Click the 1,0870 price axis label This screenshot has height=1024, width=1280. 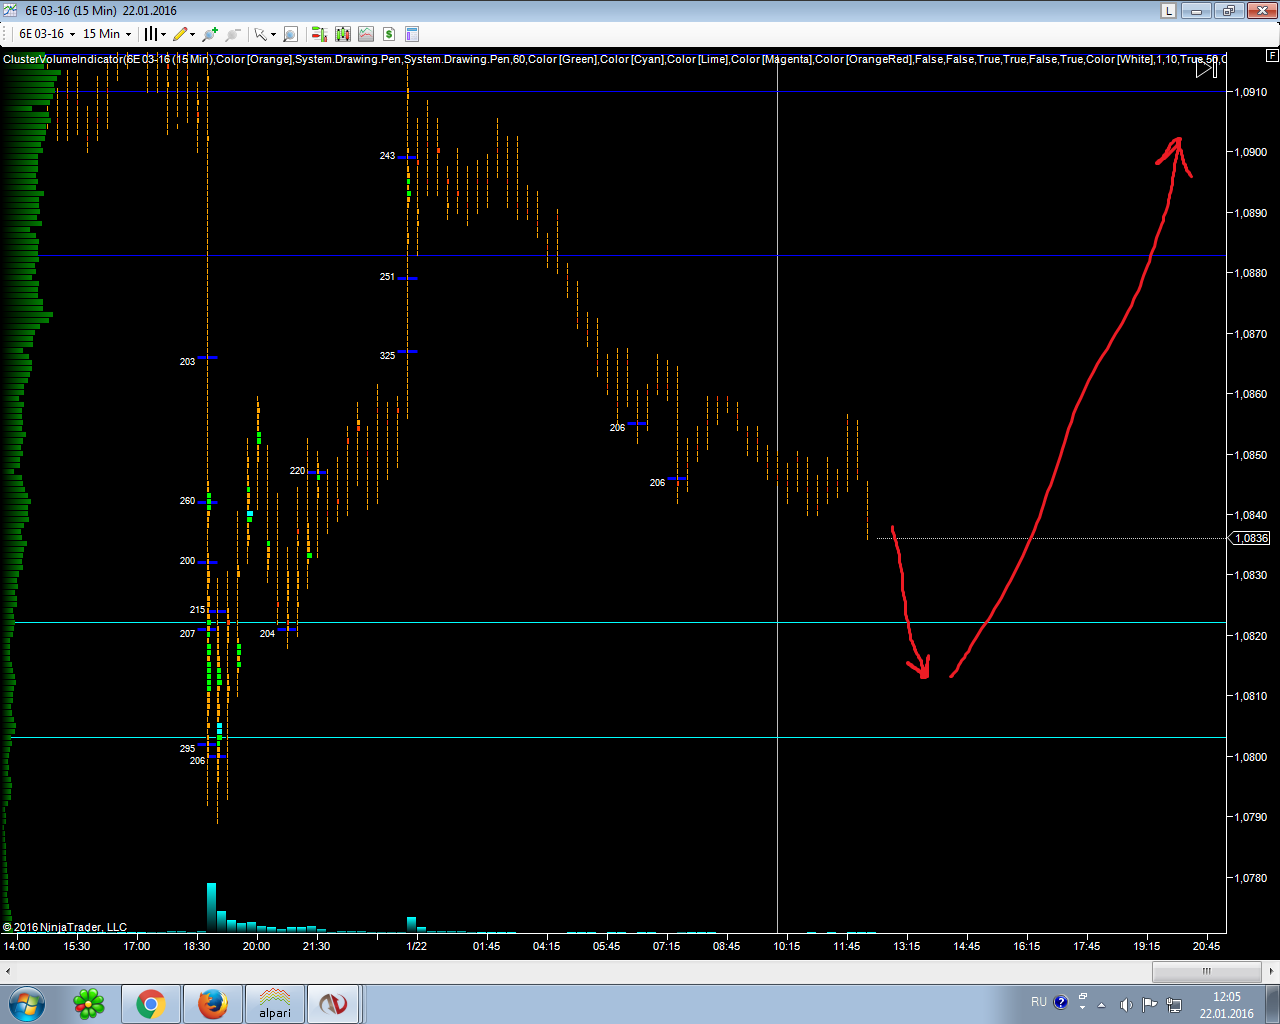click(x=1250, y=334)
